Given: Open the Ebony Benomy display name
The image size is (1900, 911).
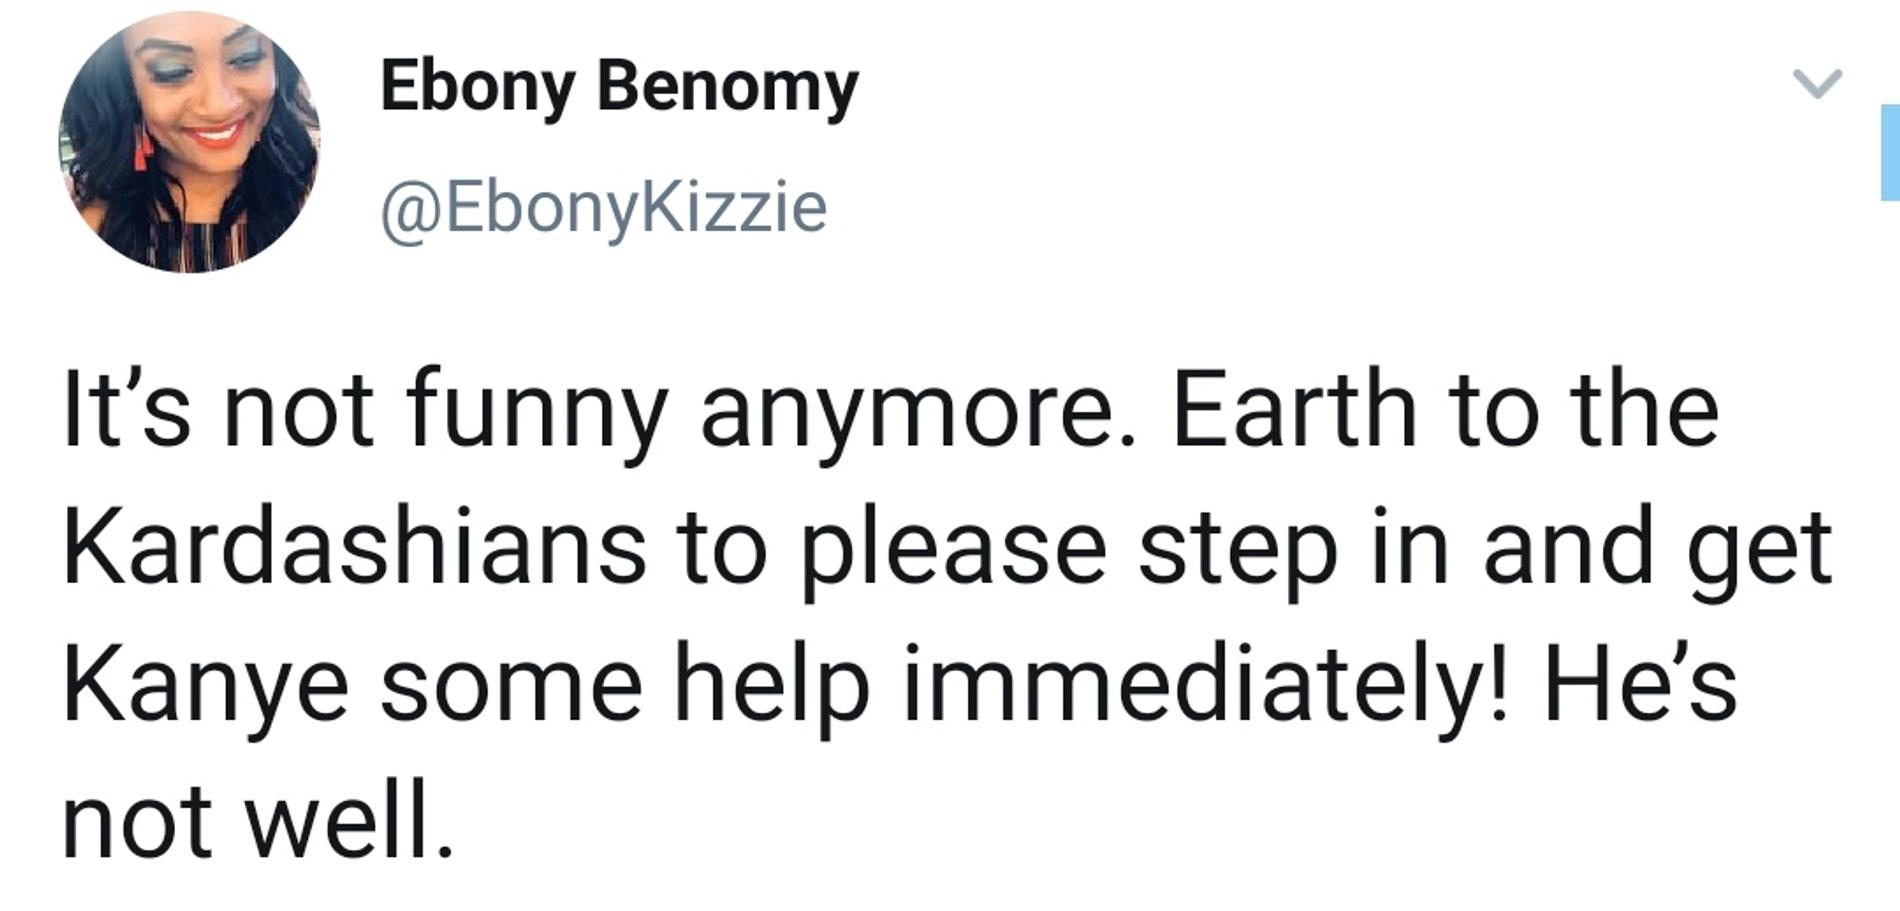Looking at the screenshot, I should pos(619,86).
